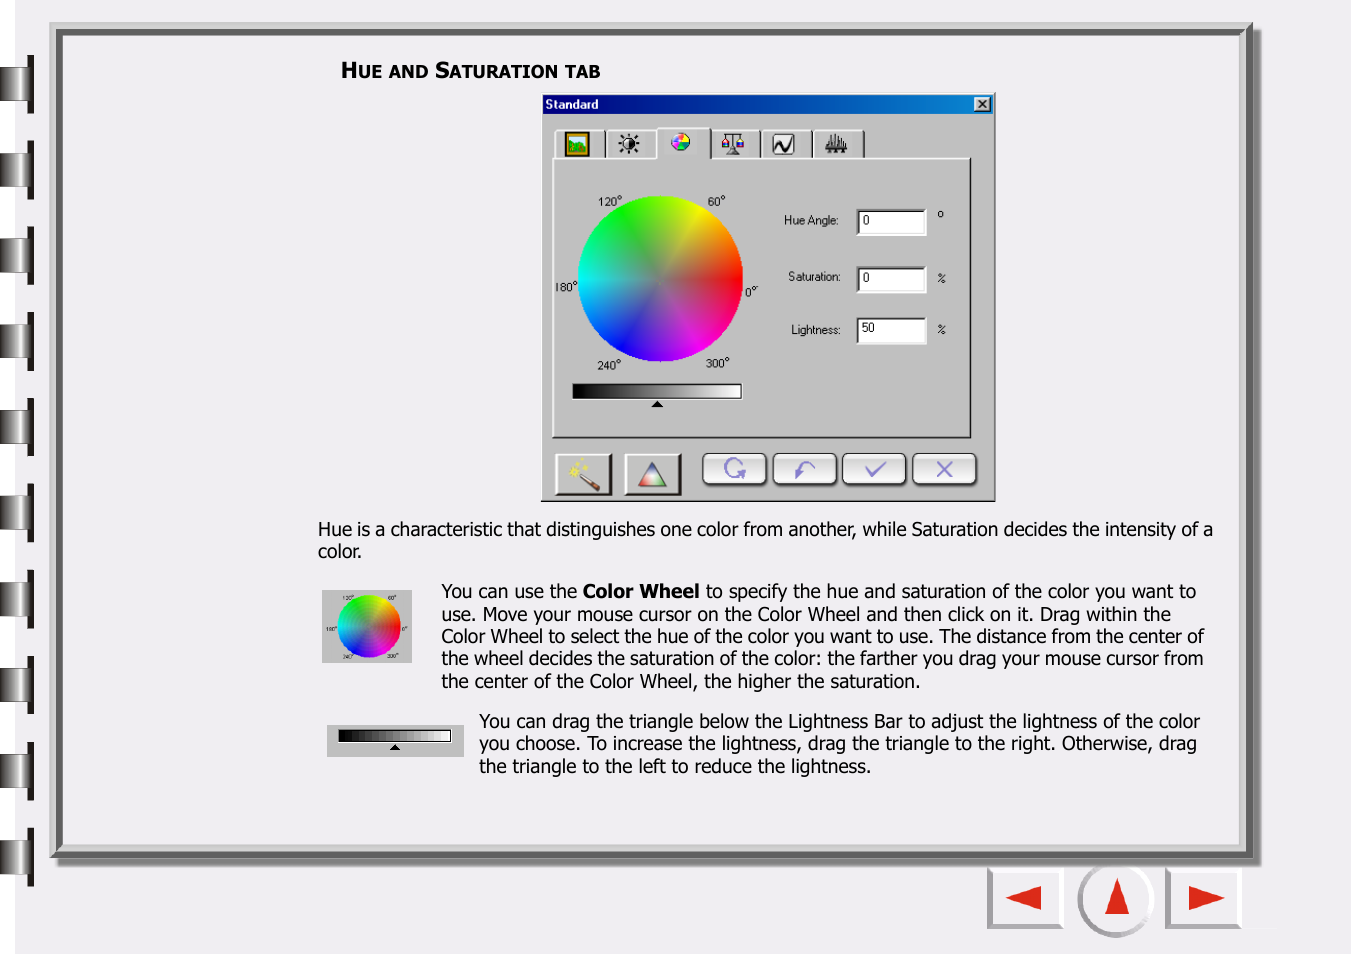Image resolution: width=1351 pixels, height=954 pixels.
Task: Go to next page with right arrow
Action: 1204,898
